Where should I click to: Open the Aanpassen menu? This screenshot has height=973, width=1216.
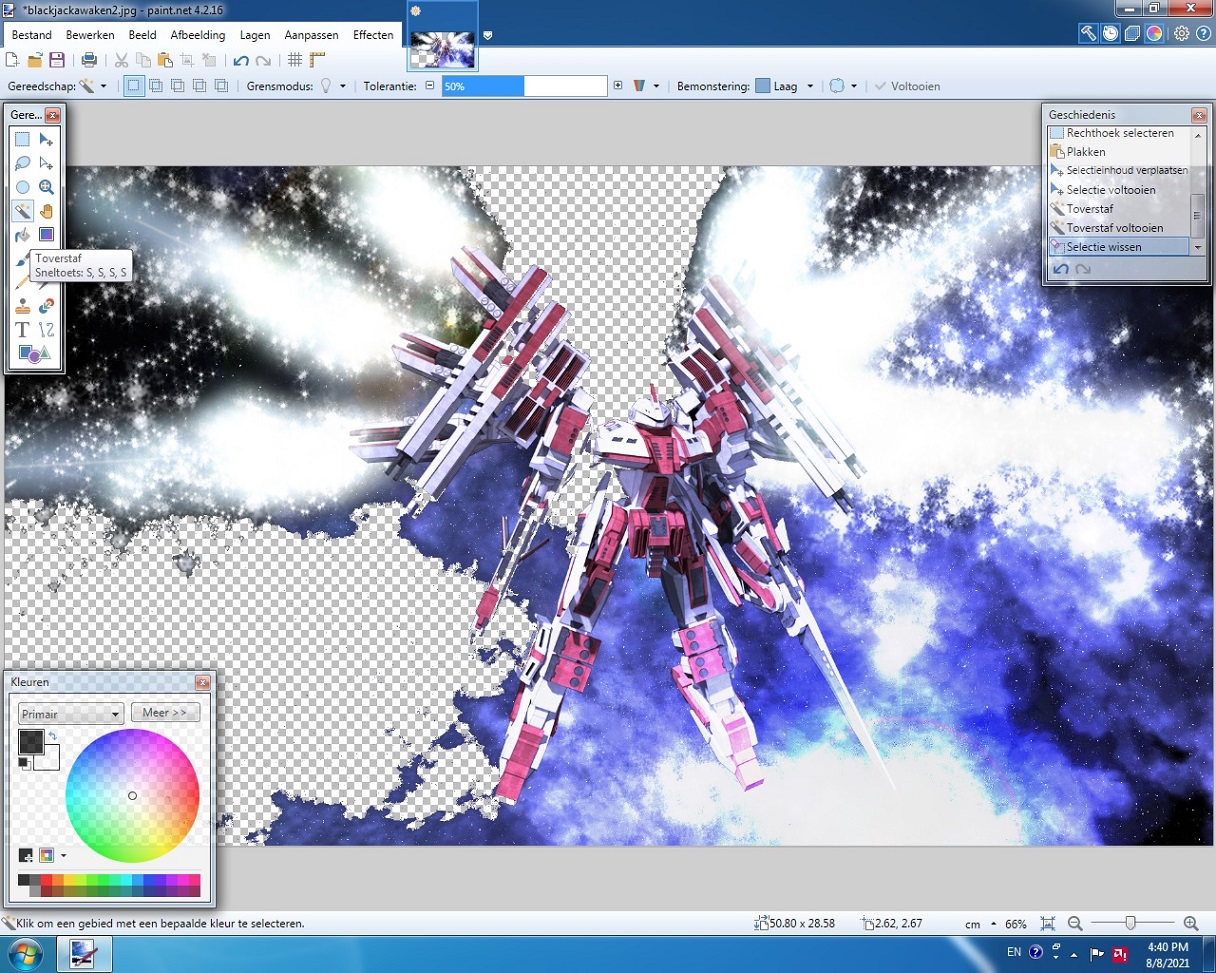[312, 35]
